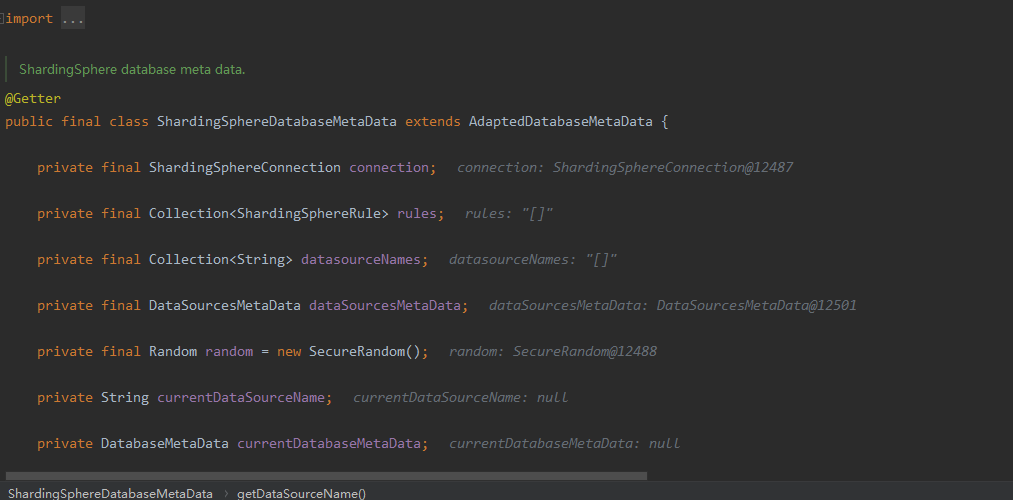Click the currentDataSourceName field name
The width and height of the screenshot is (1013, 500).
pyautogui.click(x=241, y=397)
